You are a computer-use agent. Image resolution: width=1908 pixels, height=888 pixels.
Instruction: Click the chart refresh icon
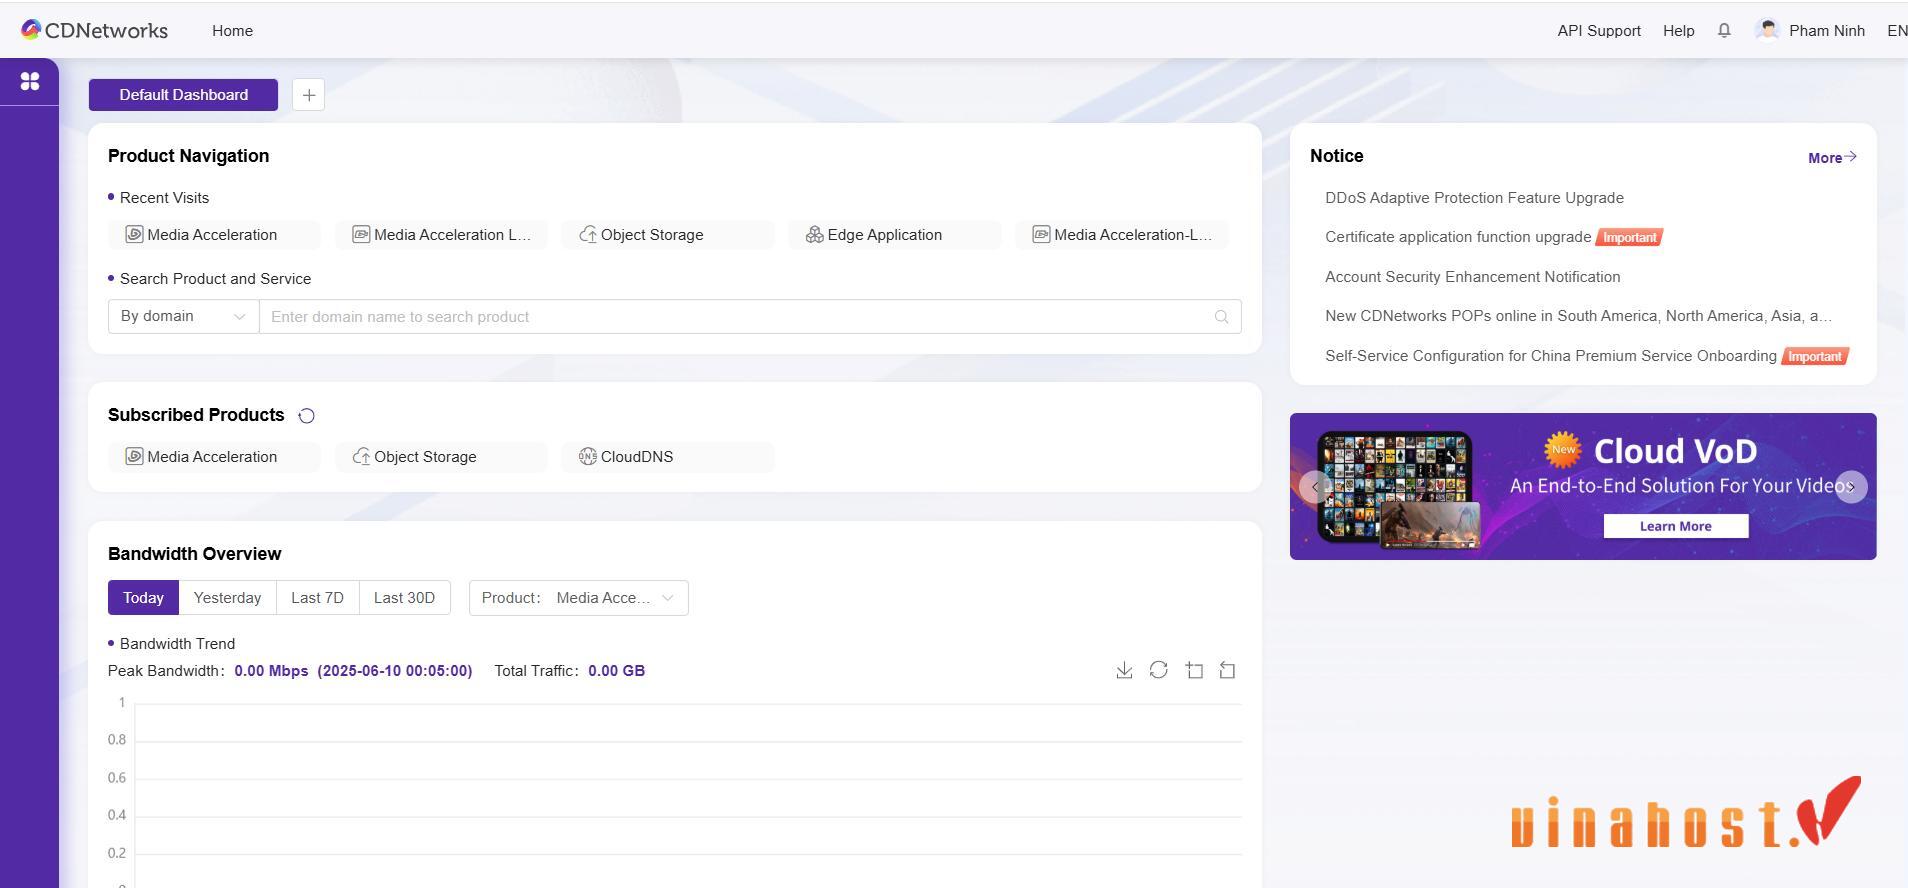tap(1158, 670)
